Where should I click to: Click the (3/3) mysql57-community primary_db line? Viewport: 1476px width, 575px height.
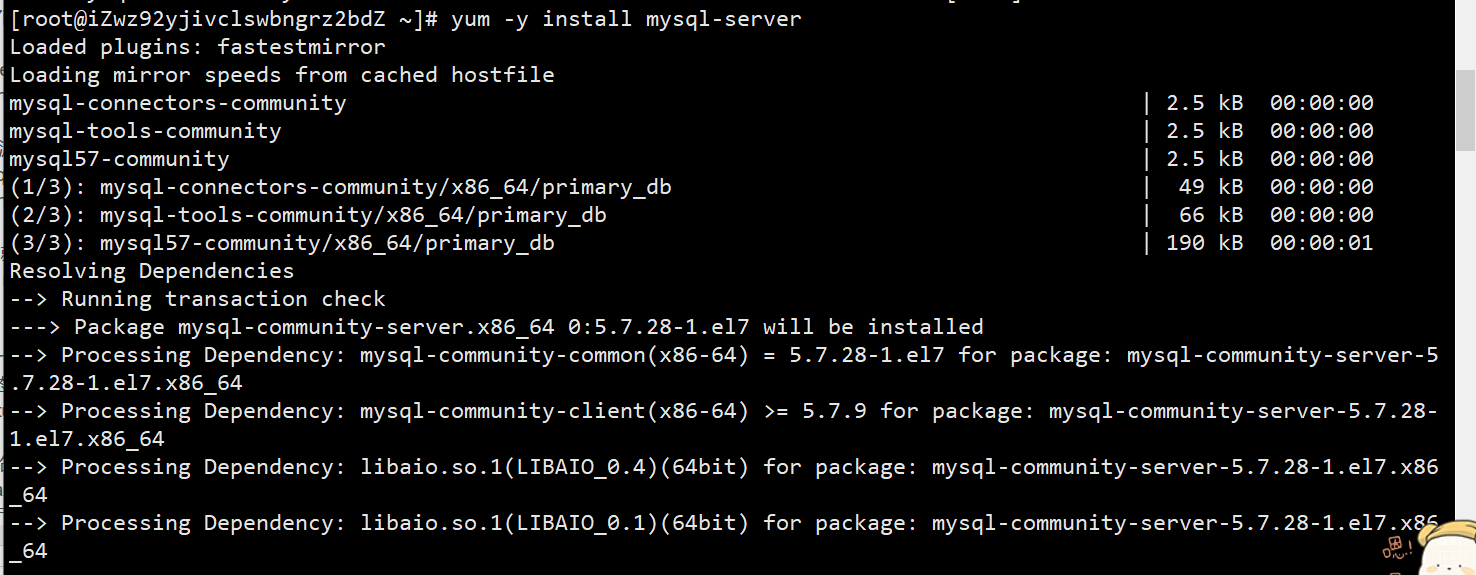pos(282,243)
